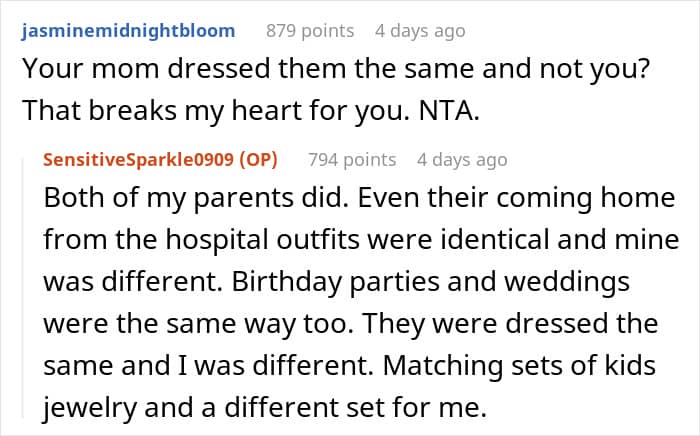Click the 794 points score

(352, 159)
